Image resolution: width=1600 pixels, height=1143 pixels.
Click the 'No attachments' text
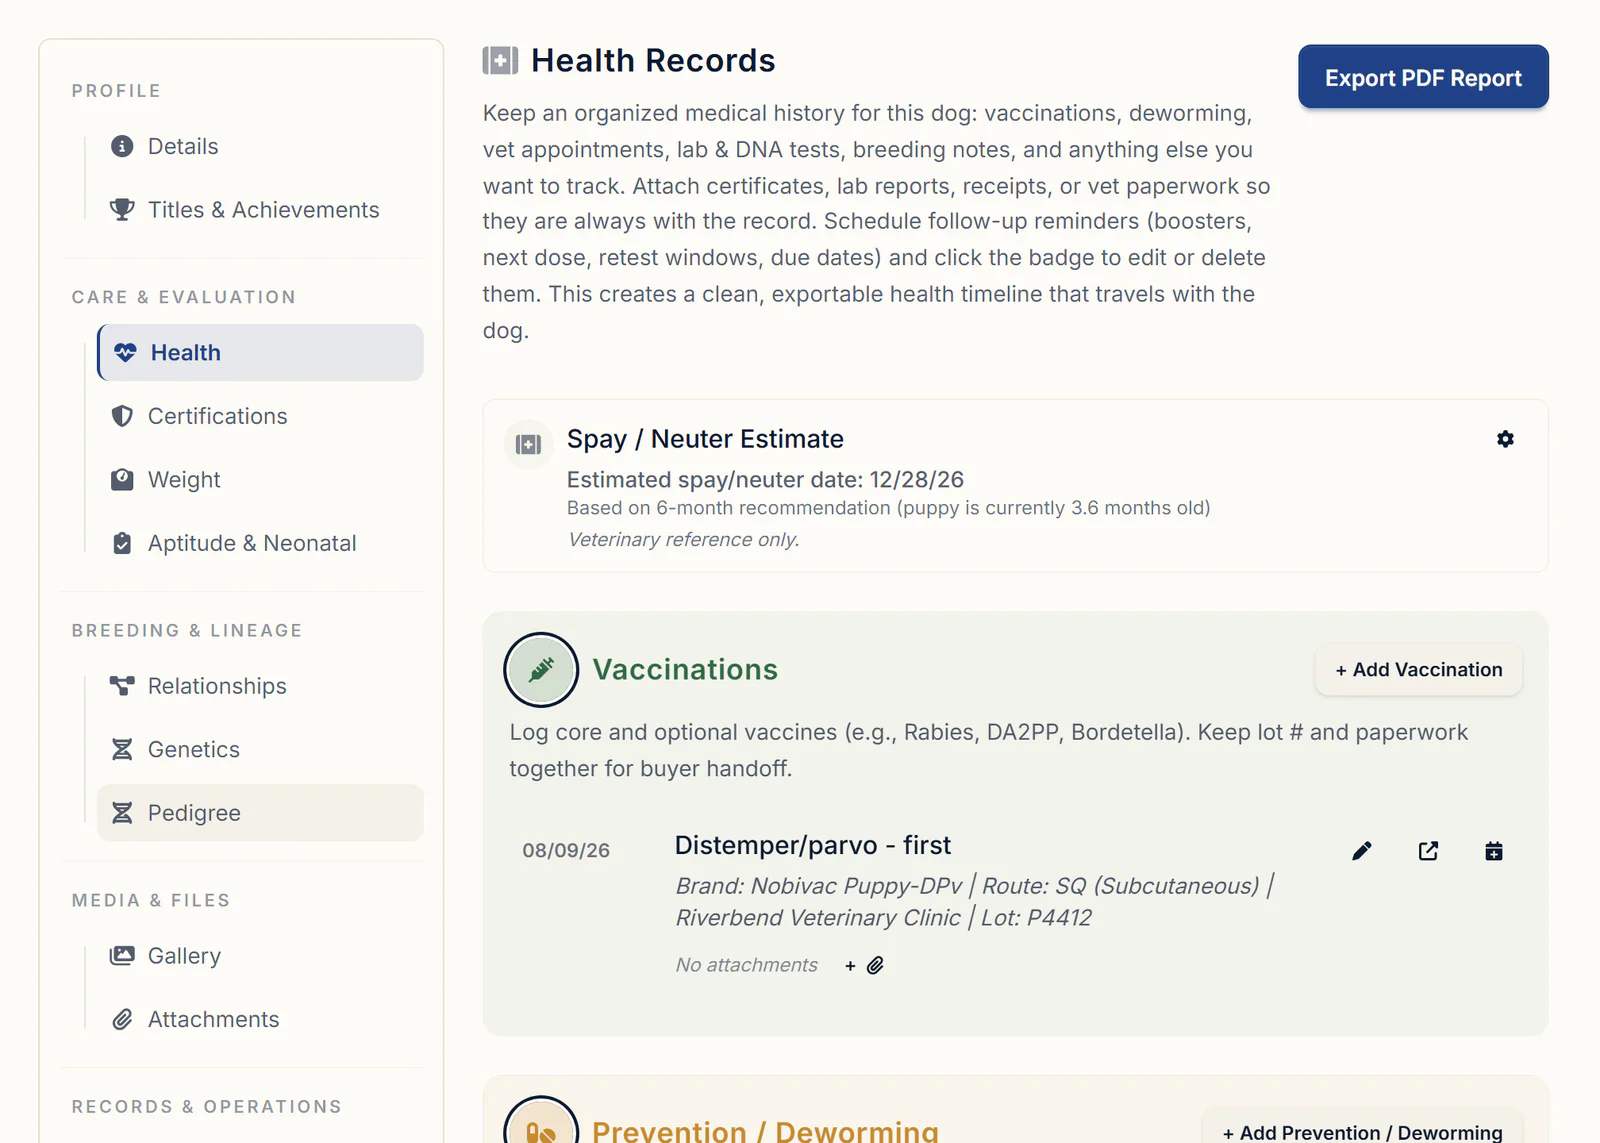[x=747, y=965]
